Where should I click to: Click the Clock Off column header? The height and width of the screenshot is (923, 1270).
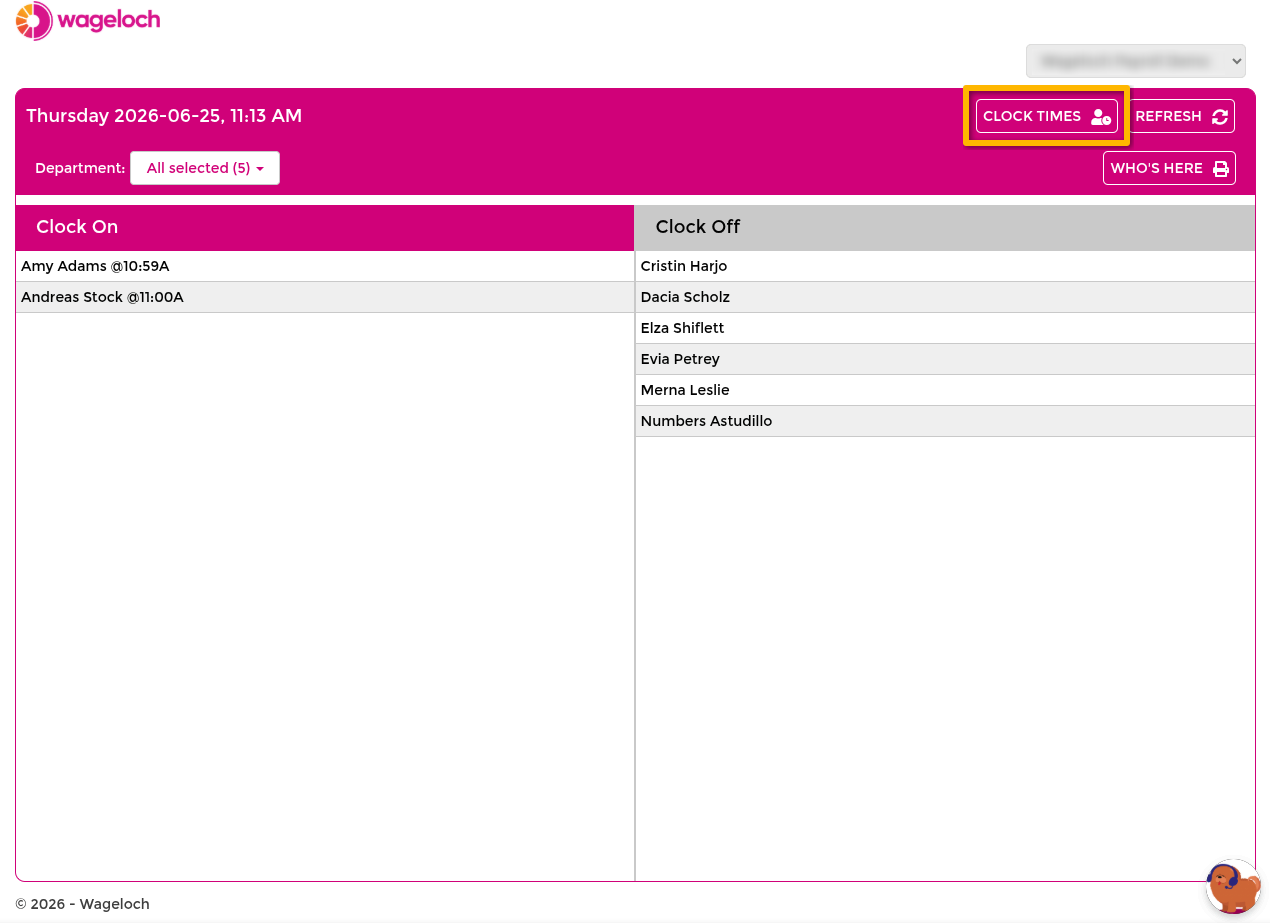tap(945, 227)
